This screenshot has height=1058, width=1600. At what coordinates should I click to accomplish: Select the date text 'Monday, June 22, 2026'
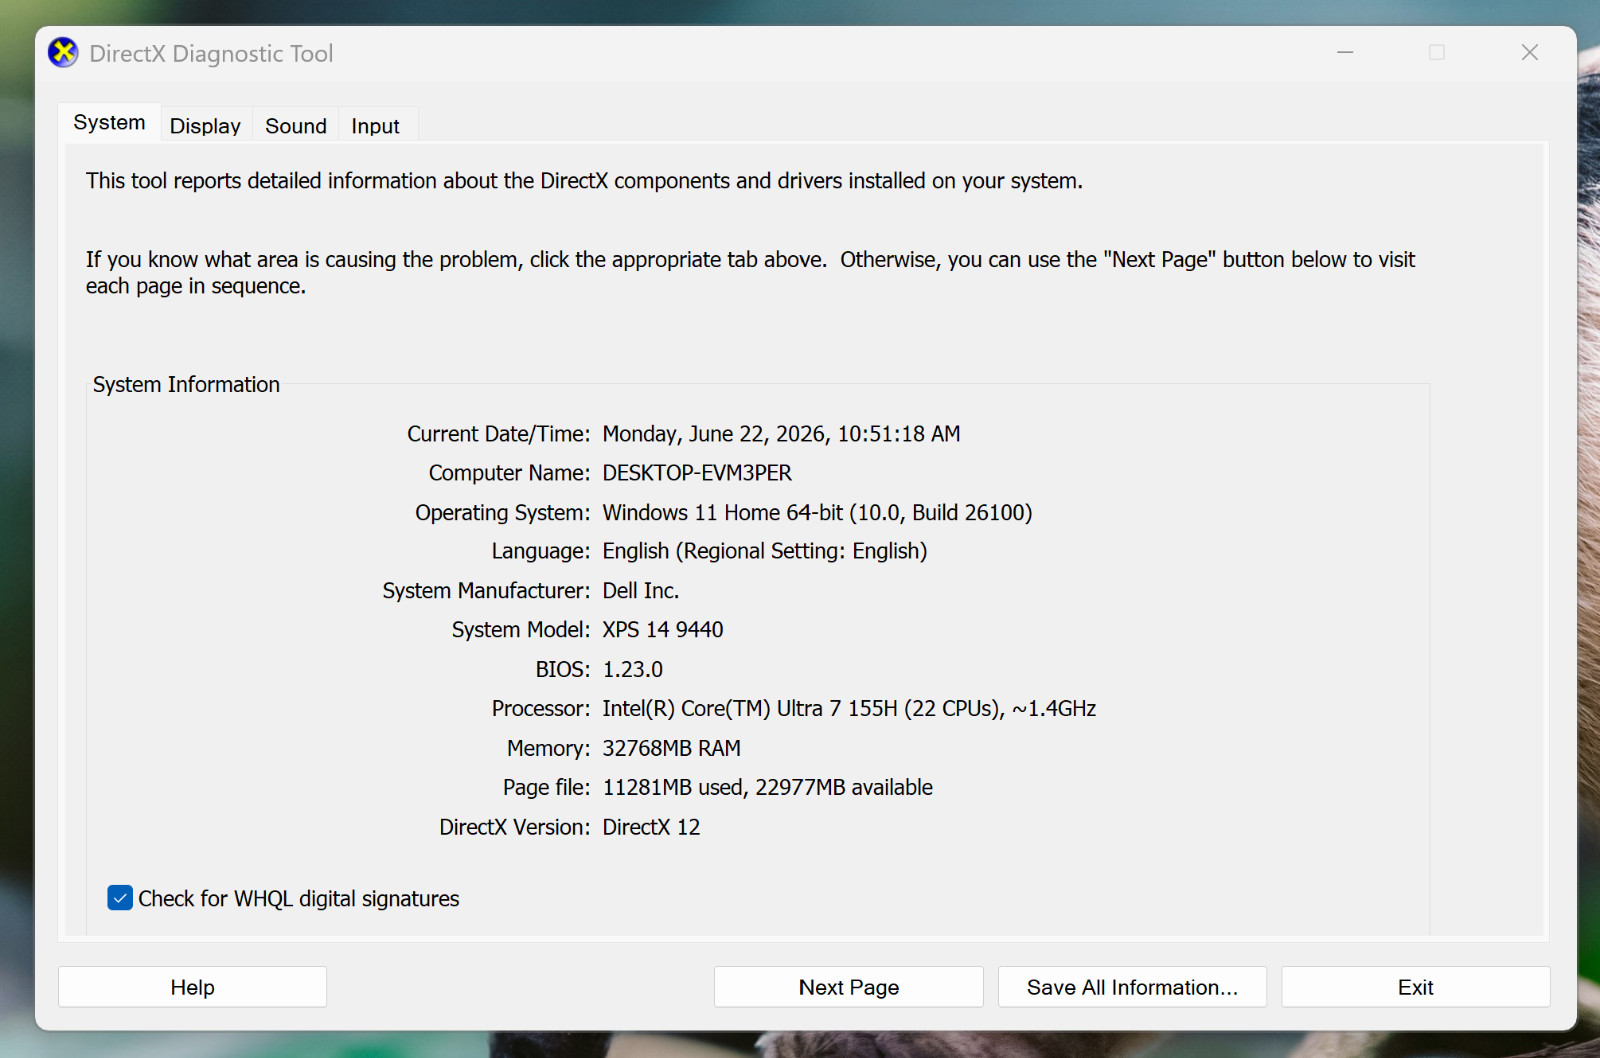click(715, 434)
